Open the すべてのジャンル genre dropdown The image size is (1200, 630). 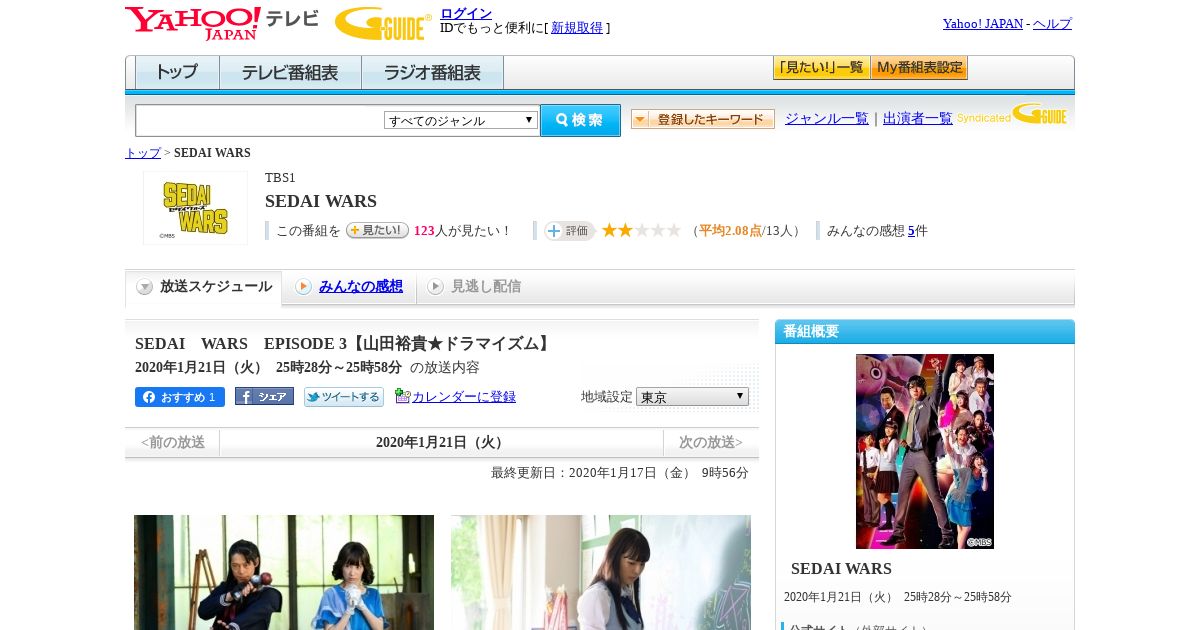click(461, 120)
